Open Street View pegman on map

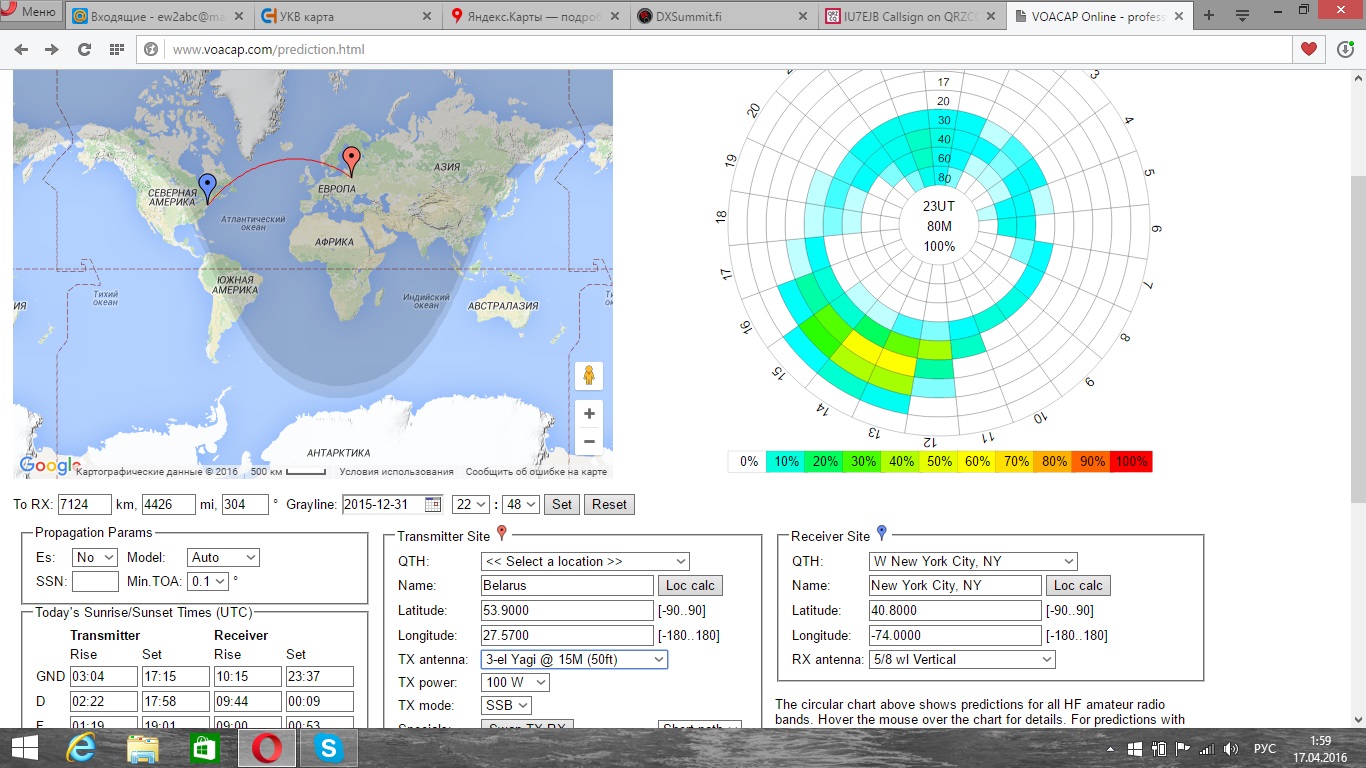pos(589,375)
